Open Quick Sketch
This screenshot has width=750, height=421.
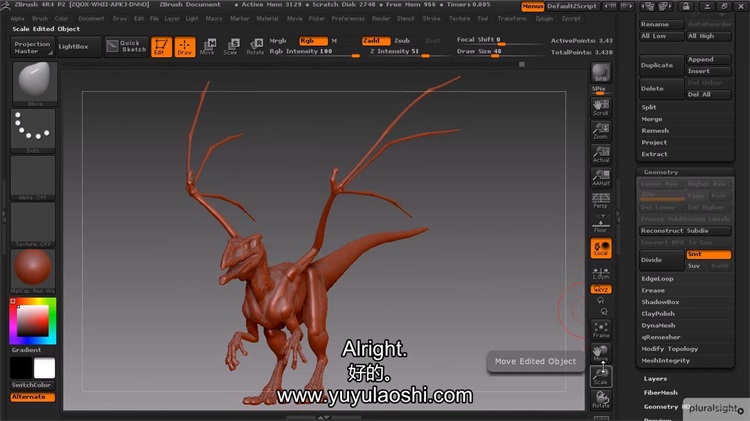coord(126,46)
